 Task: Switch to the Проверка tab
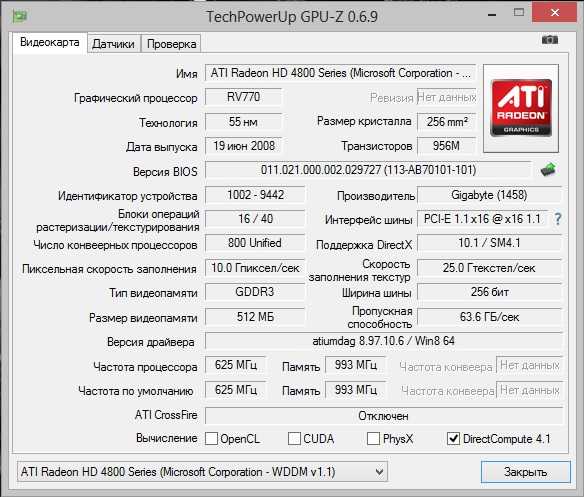click(171, 44)
